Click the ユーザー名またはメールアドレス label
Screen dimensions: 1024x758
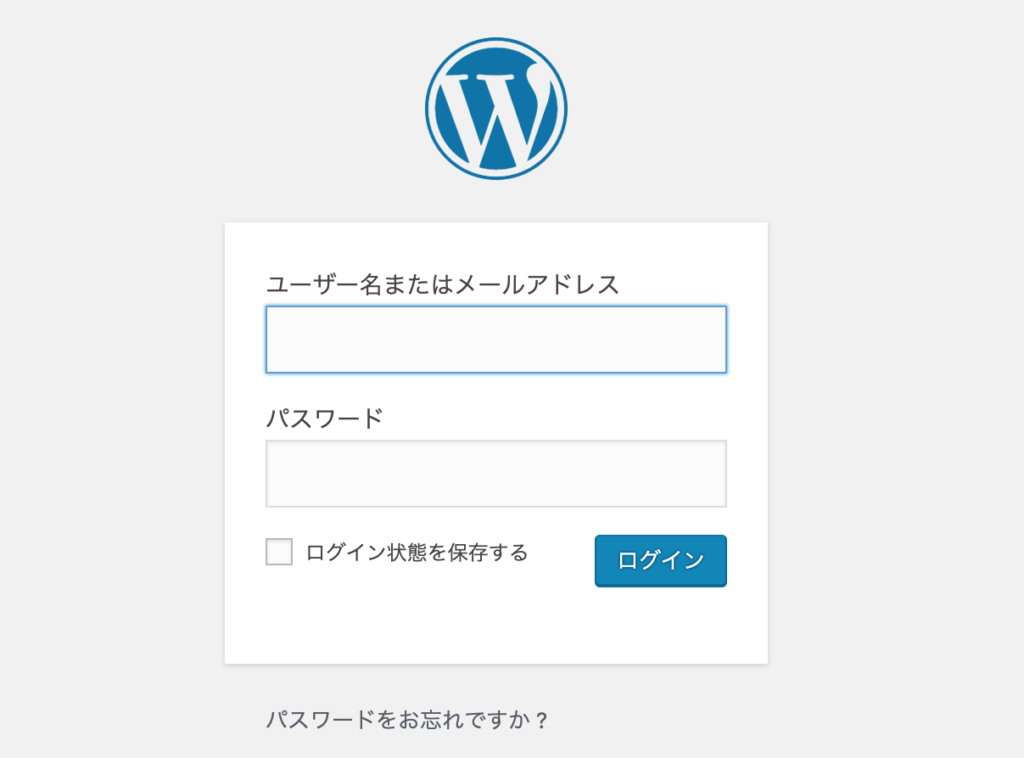point(442,285)
